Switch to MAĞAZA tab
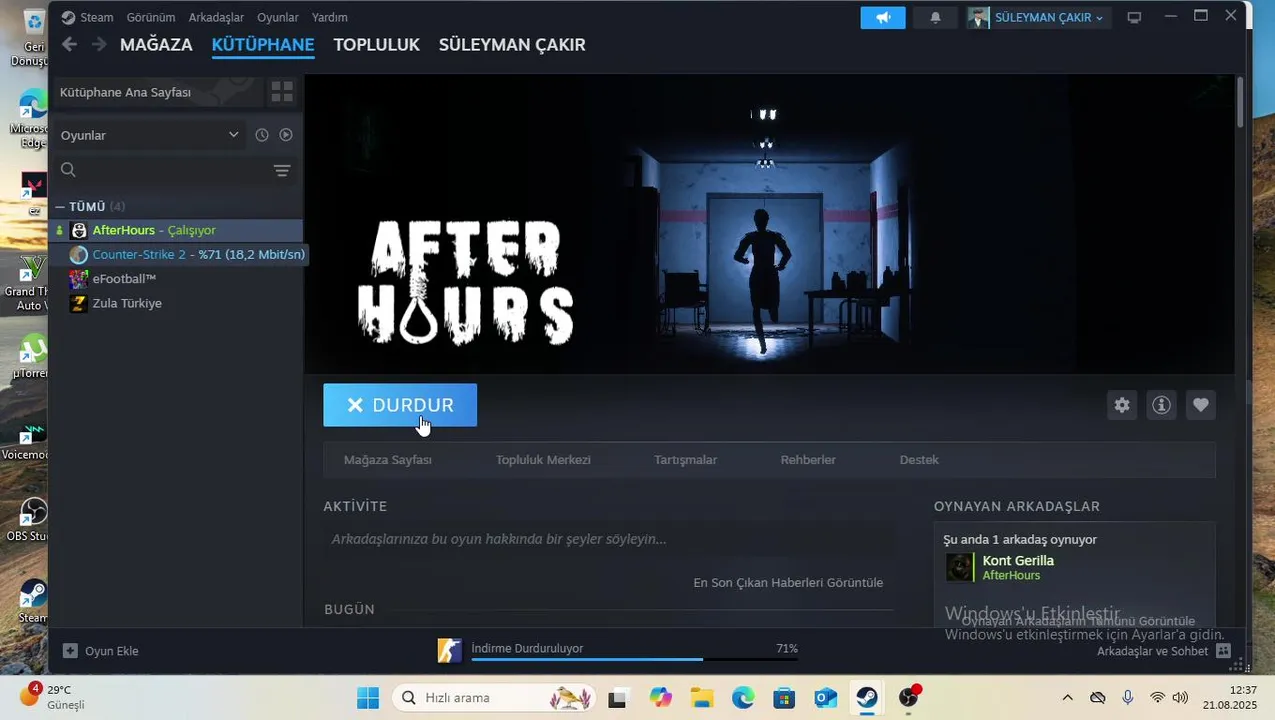1275x720 pixels. click(156, 45)
